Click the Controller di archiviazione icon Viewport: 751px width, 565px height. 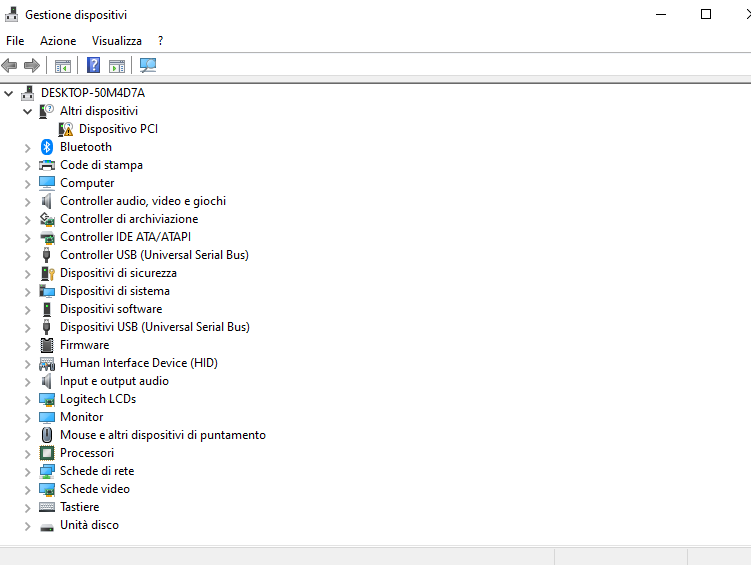47,219
